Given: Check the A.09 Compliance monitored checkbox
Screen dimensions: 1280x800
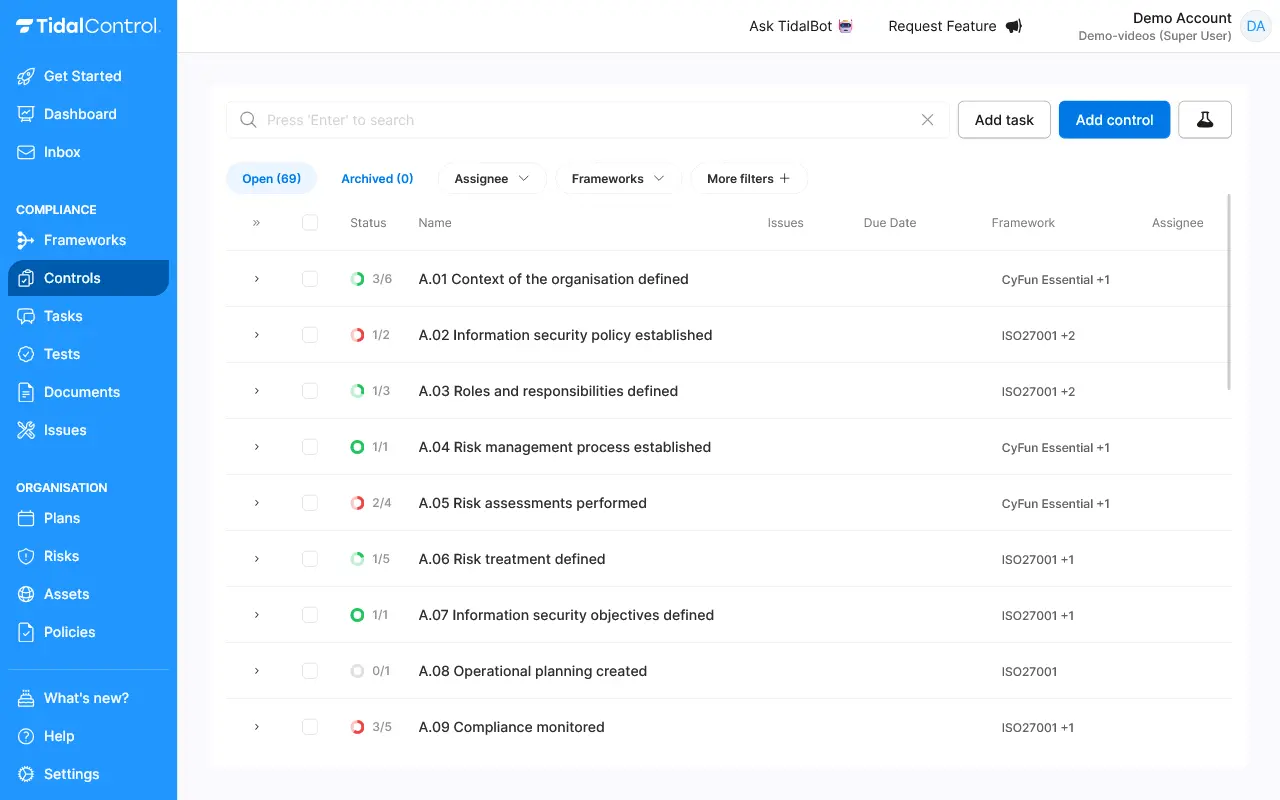Looking at the screenshot, I should tap(310, 727).
